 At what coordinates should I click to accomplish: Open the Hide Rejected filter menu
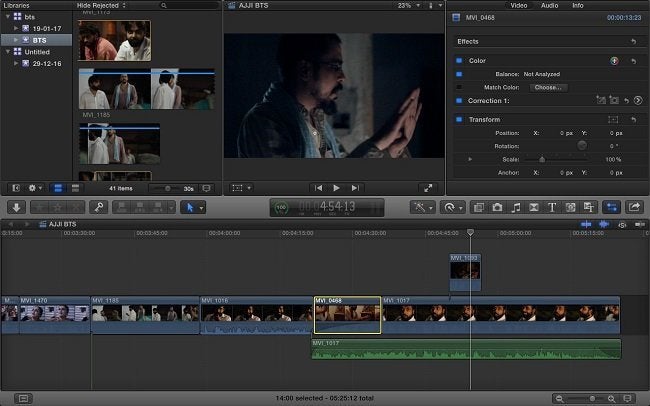pyautogui.click(x=102, y=5)
